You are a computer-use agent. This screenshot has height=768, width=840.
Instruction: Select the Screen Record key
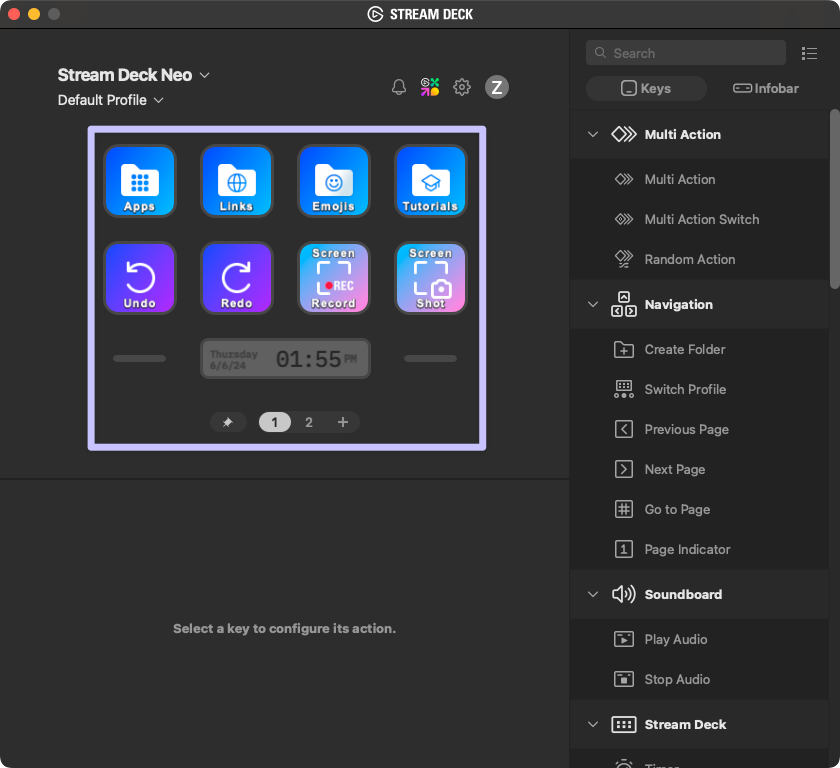333,278
